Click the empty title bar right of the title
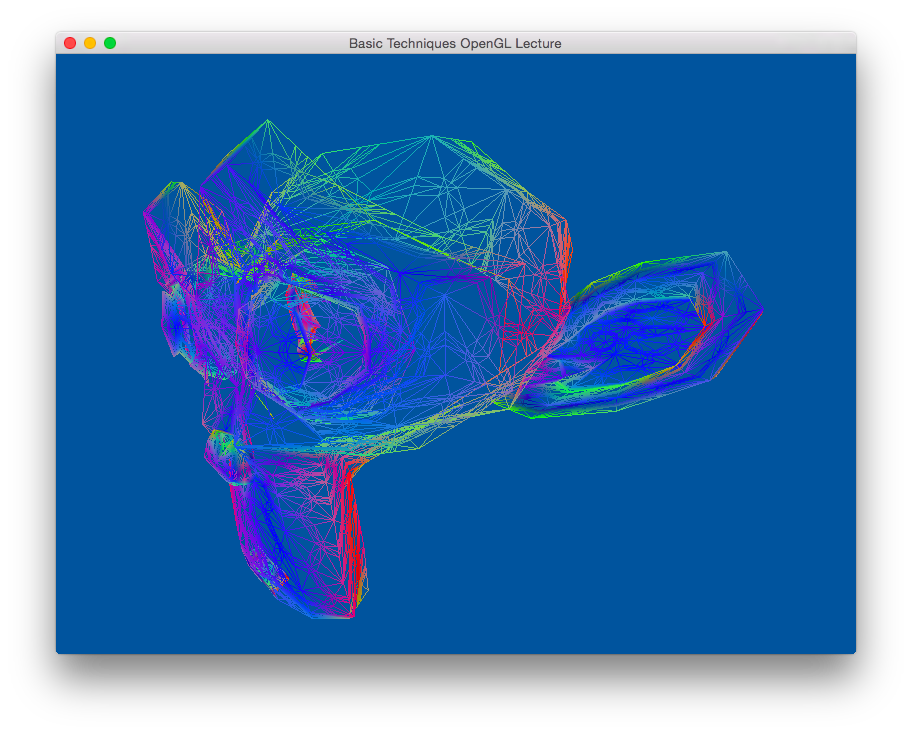The width and height of the screenshot is (912, 734). tap(710, 43)
